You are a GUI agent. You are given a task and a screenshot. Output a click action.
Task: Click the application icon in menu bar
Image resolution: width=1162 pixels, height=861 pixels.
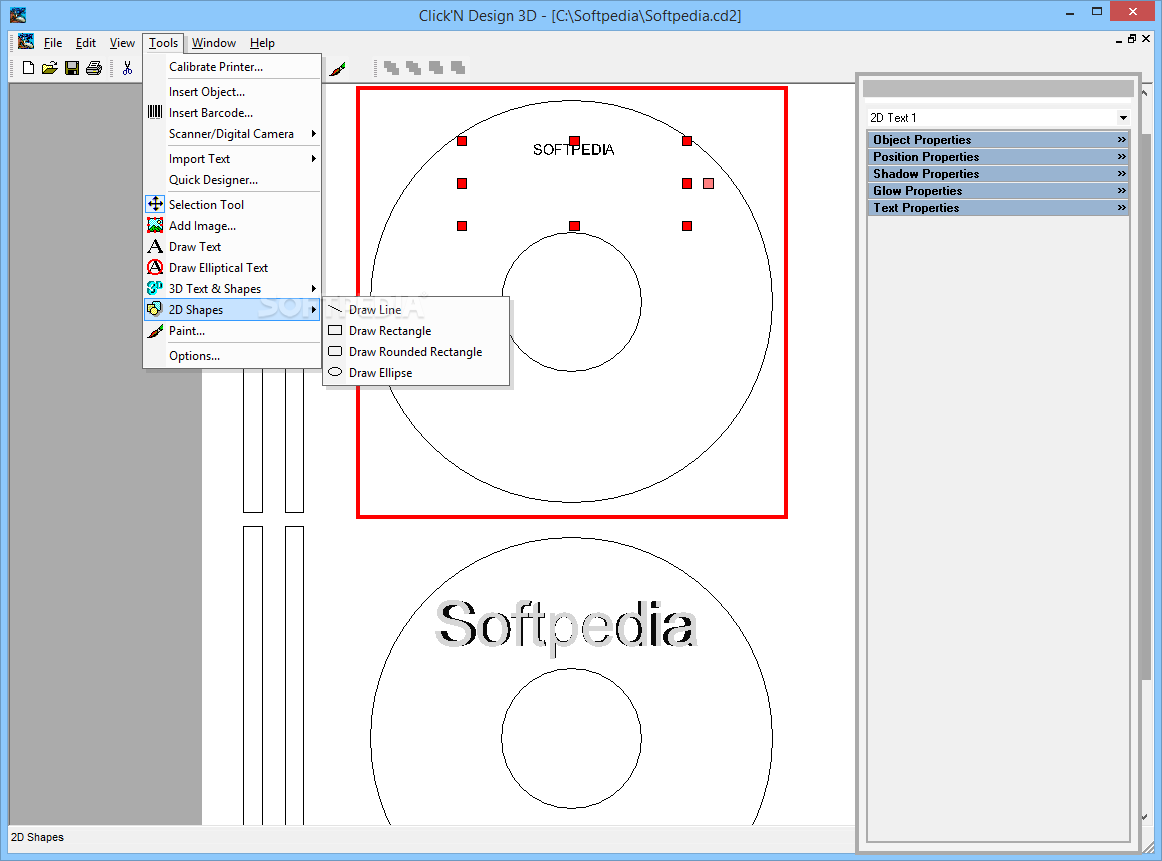pyautogui.click(x=26, y=41)
